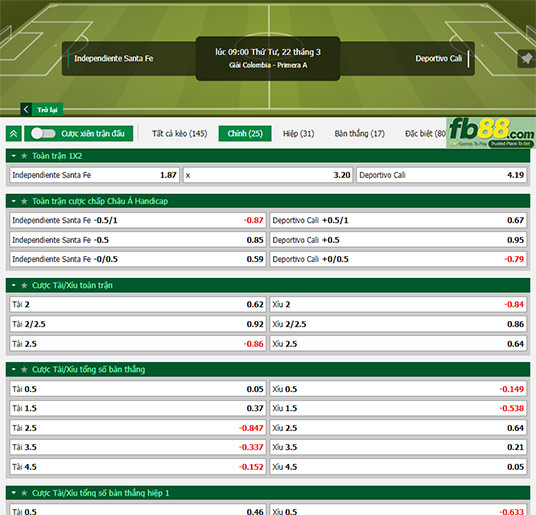Pick Xỉu 2 at -0.84

[398, 304]
